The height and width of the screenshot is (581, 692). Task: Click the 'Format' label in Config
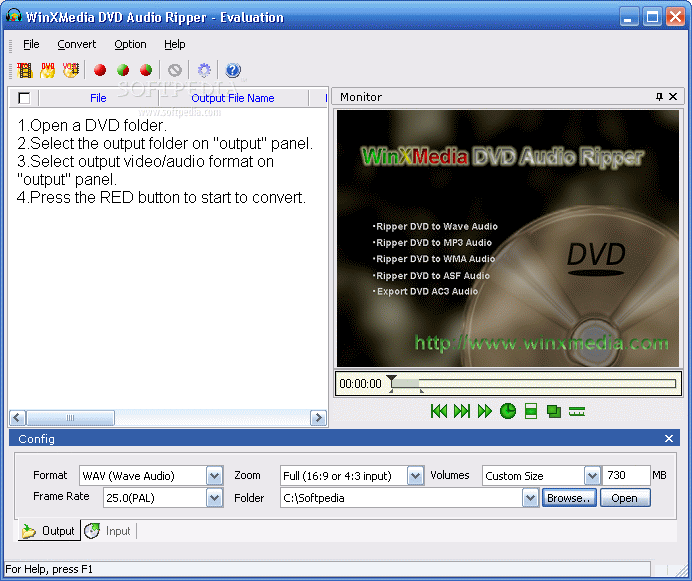pyautogui.click(x=50, y=475)
